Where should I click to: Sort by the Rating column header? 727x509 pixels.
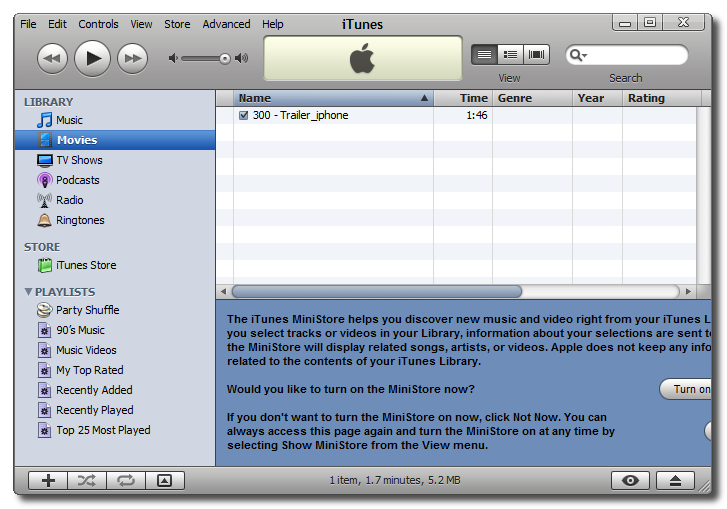662,98
